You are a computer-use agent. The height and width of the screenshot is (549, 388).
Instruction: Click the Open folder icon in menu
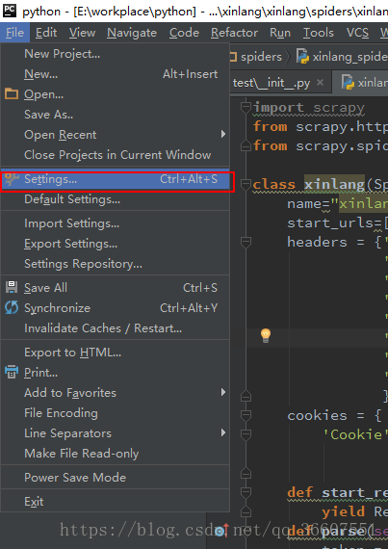tap(11, 94)
